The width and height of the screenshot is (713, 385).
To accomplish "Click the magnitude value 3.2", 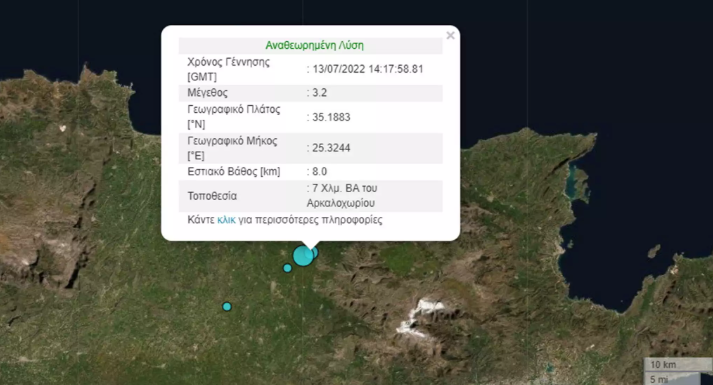I will (320, 93).
